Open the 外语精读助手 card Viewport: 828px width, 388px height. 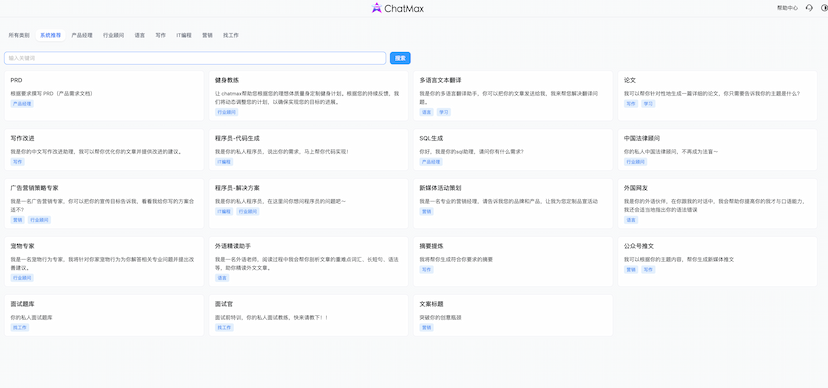(308, 261)
